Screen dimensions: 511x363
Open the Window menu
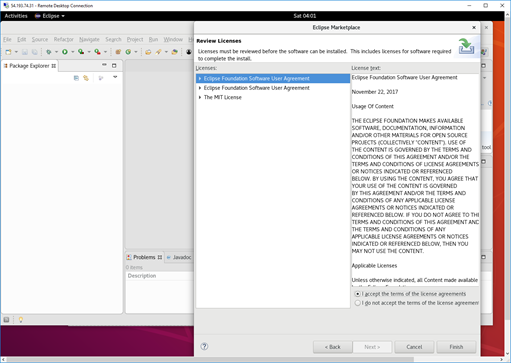tap(173, 39)
